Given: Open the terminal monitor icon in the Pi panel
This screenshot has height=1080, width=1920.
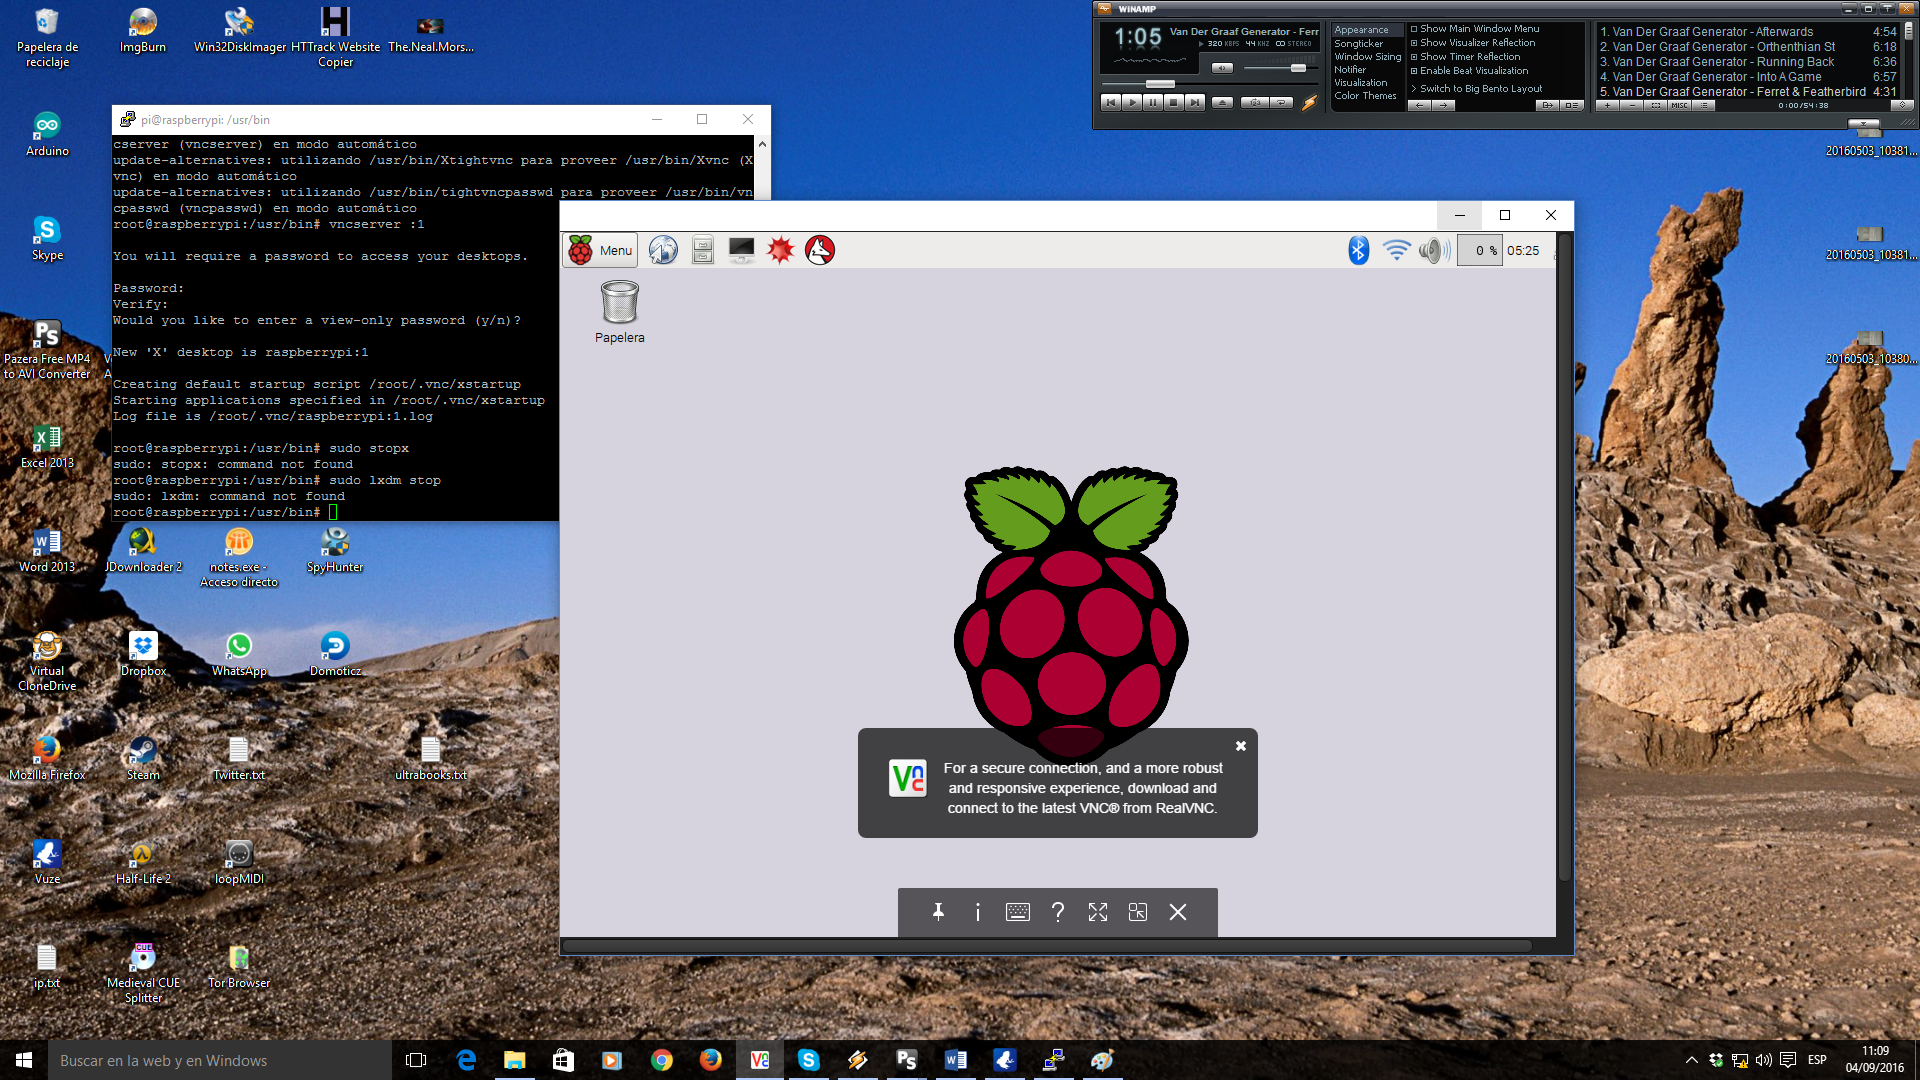Looking at the screenshot, I should point(741,250).
